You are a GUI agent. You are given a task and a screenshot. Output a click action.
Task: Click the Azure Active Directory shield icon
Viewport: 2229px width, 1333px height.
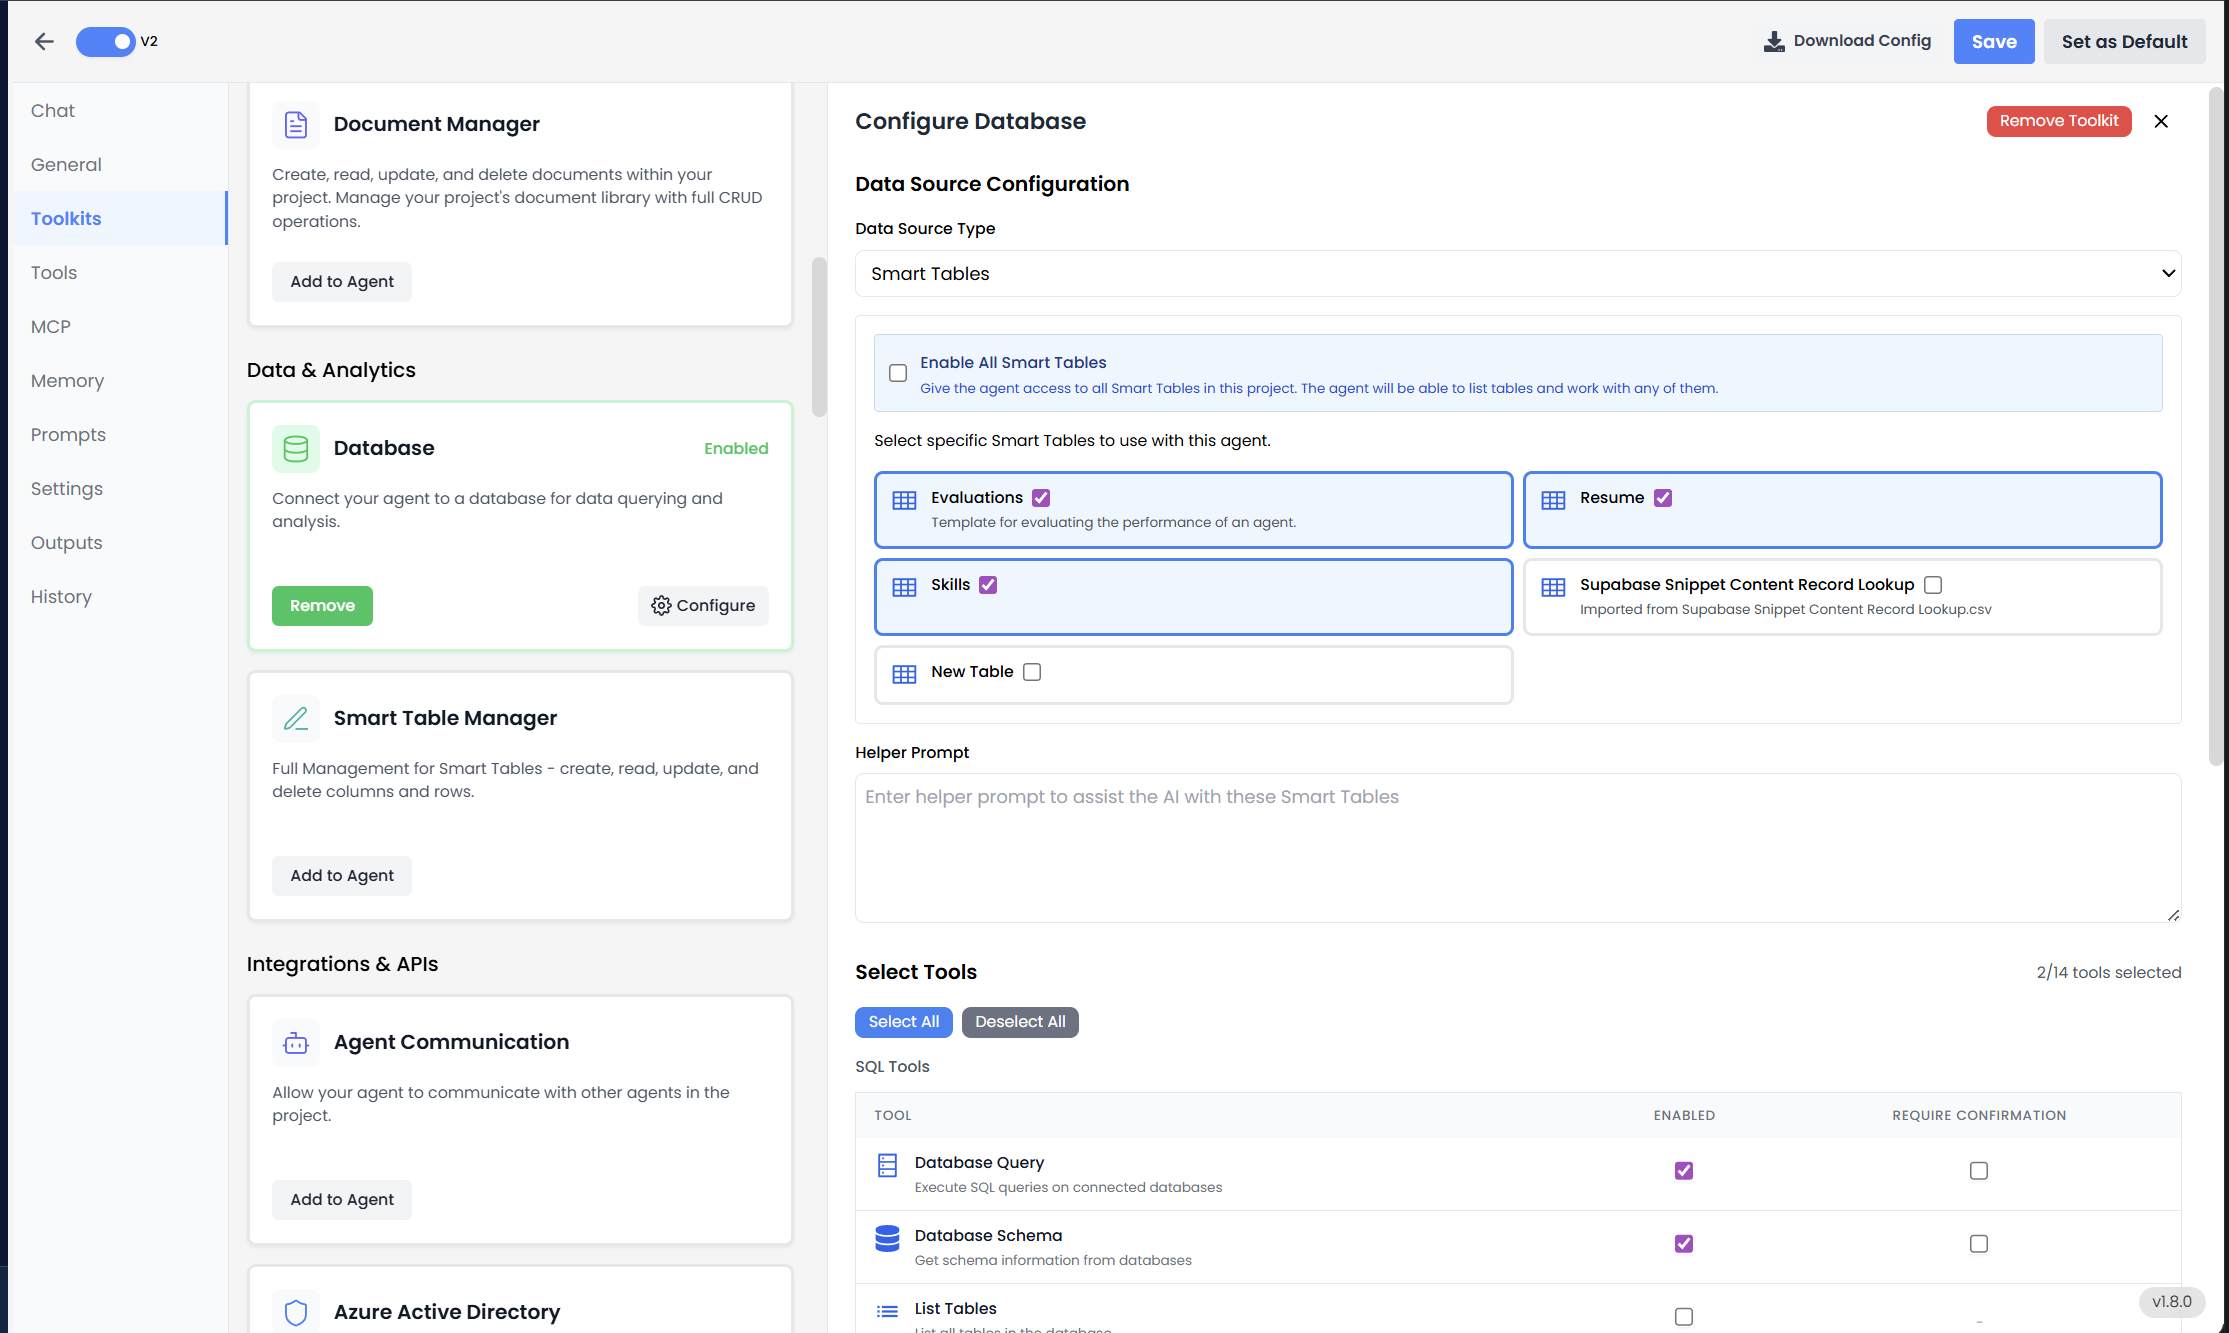[x=295, y=1311]
